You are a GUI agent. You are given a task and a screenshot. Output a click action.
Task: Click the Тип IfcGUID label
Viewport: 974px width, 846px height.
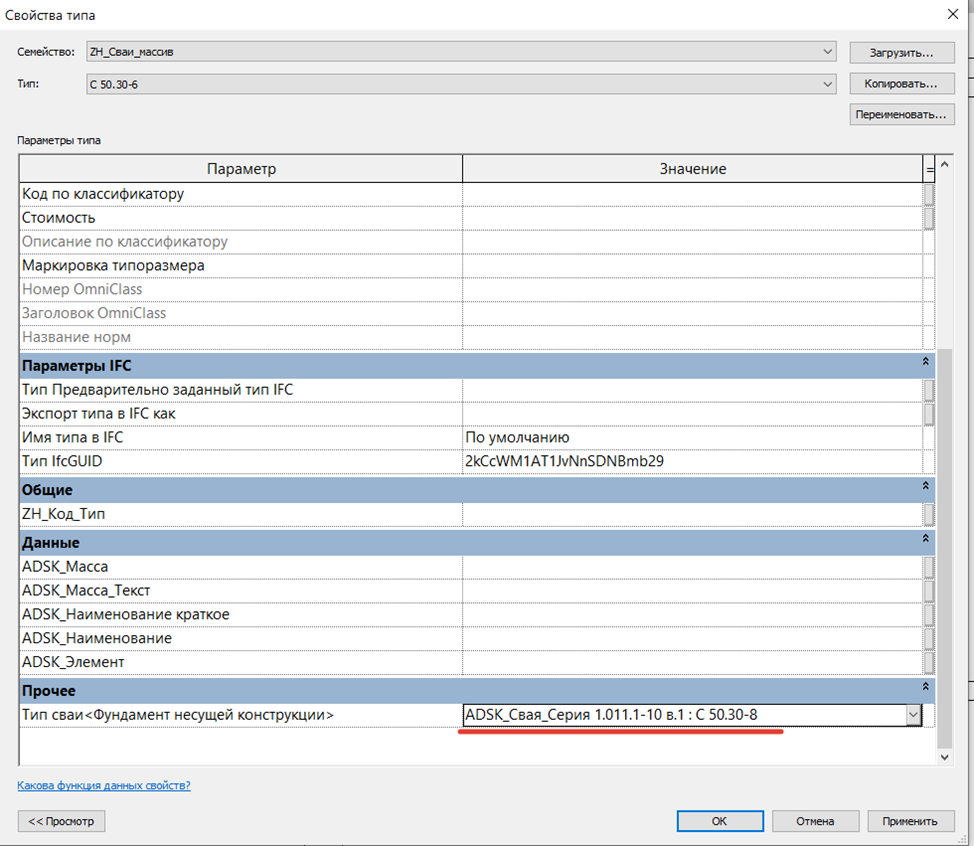62,462
